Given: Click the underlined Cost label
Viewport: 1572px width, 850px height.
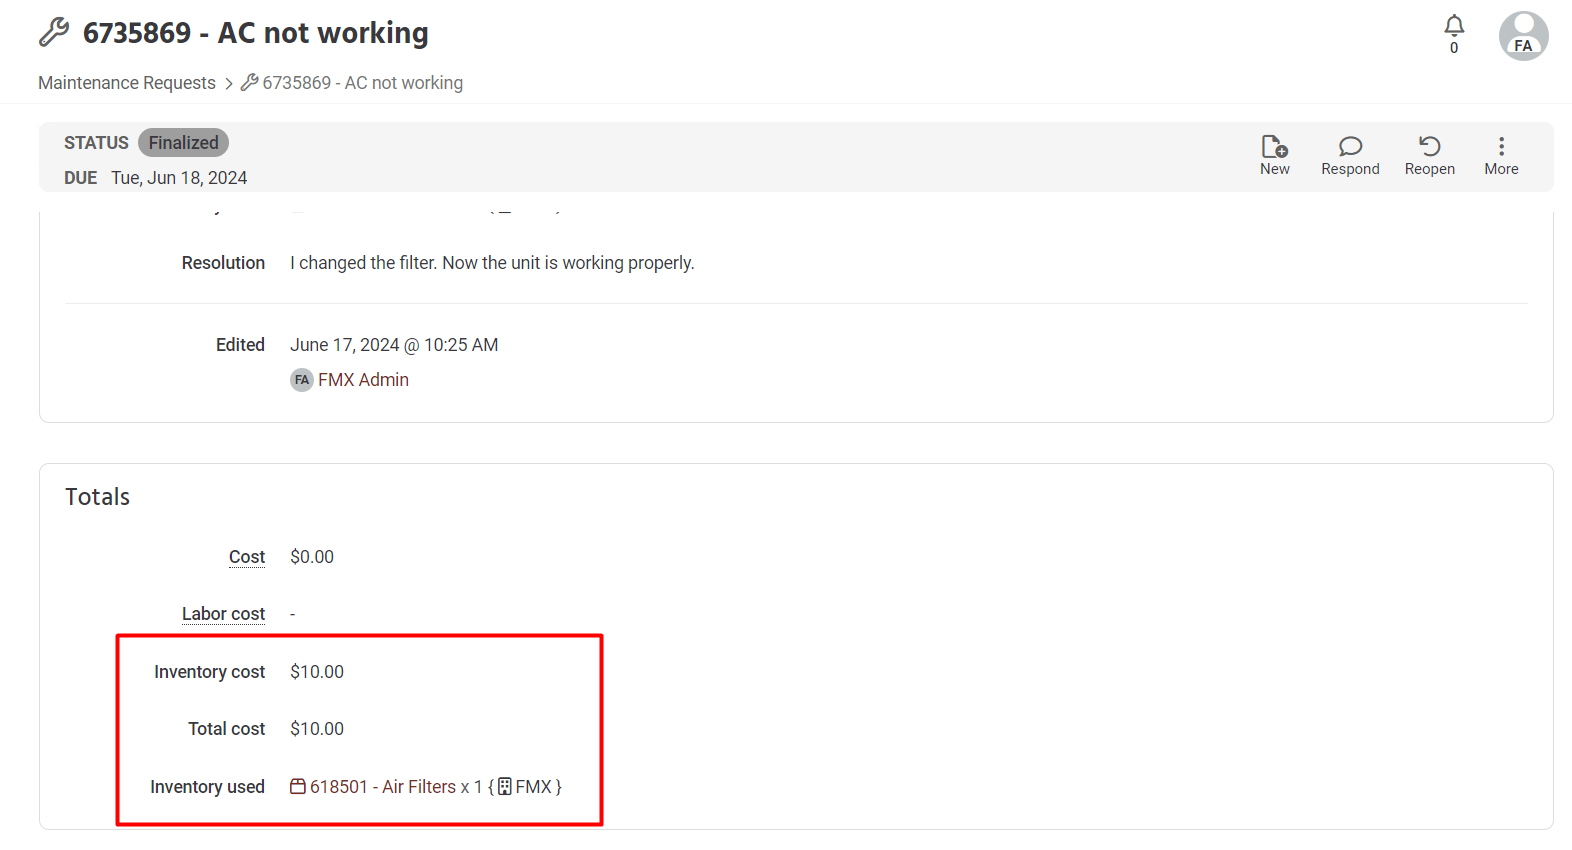Looking at the screenshot, I should click(247, 557).
